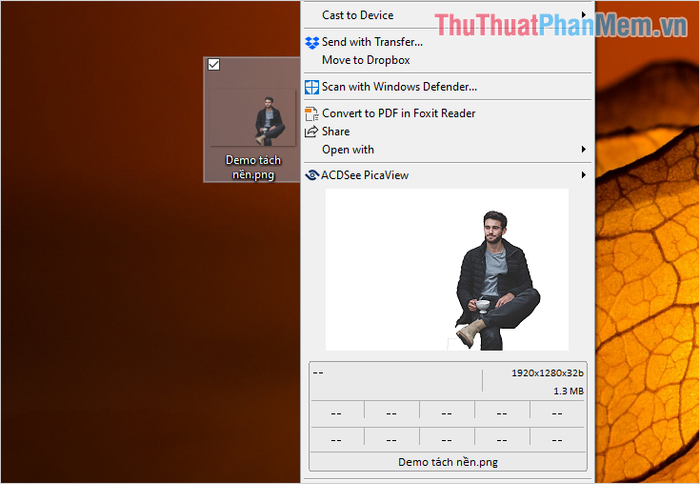
Task: Expand the Open with submenu arrow
Action: [583, 149]
